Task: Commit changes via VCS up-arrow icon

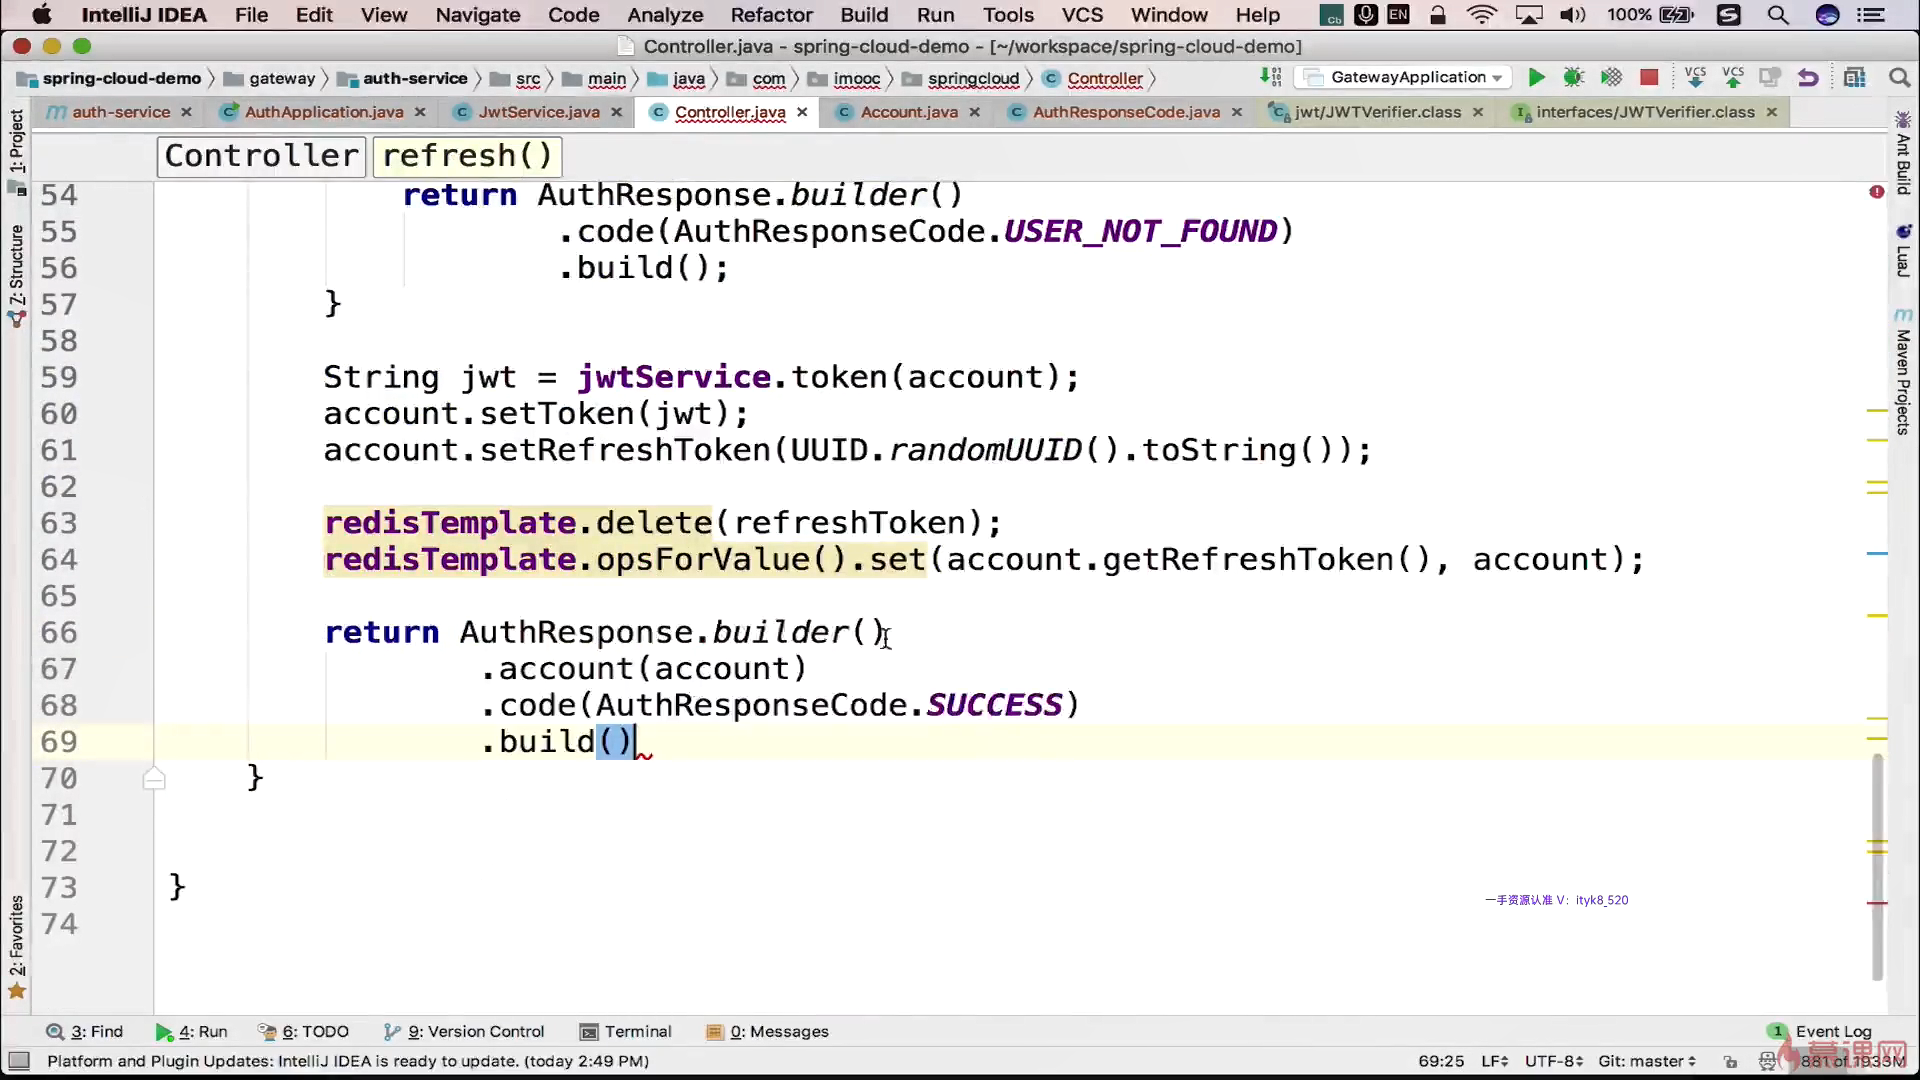Action: [x=1733, y=78]
